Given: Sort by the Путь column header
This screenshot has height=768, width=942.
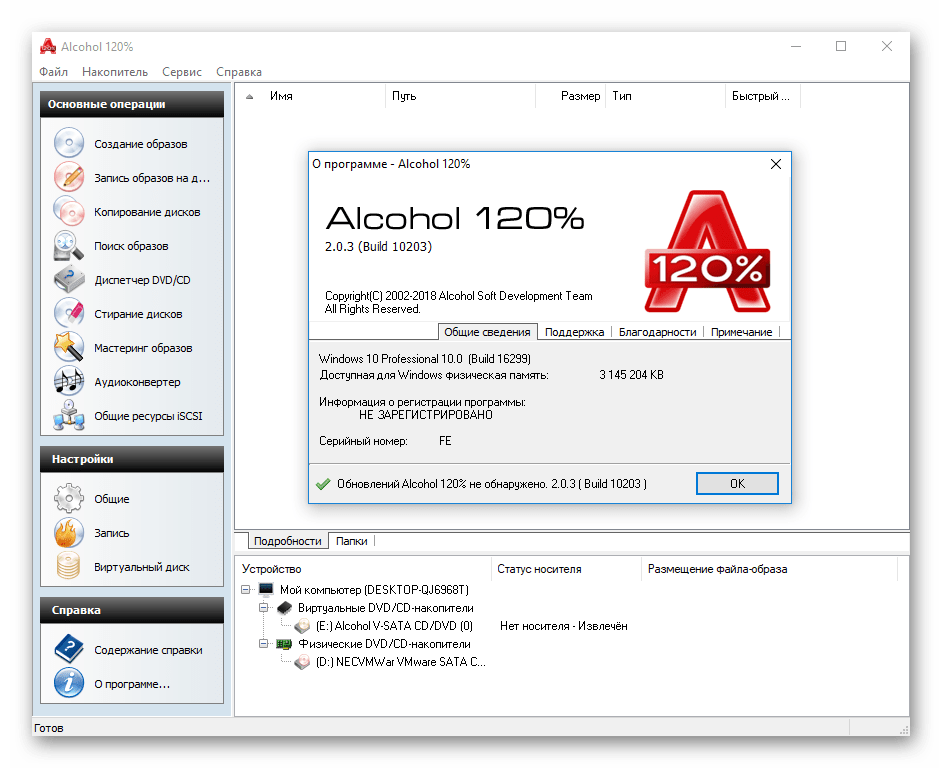Looking at the screenshot, I should [x=460, y=96].
